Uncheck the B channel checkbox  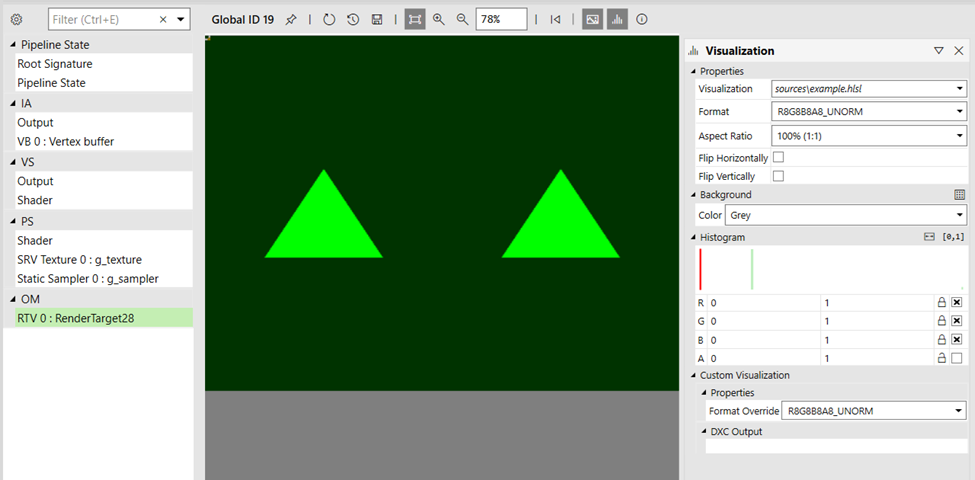click(957, 339)
